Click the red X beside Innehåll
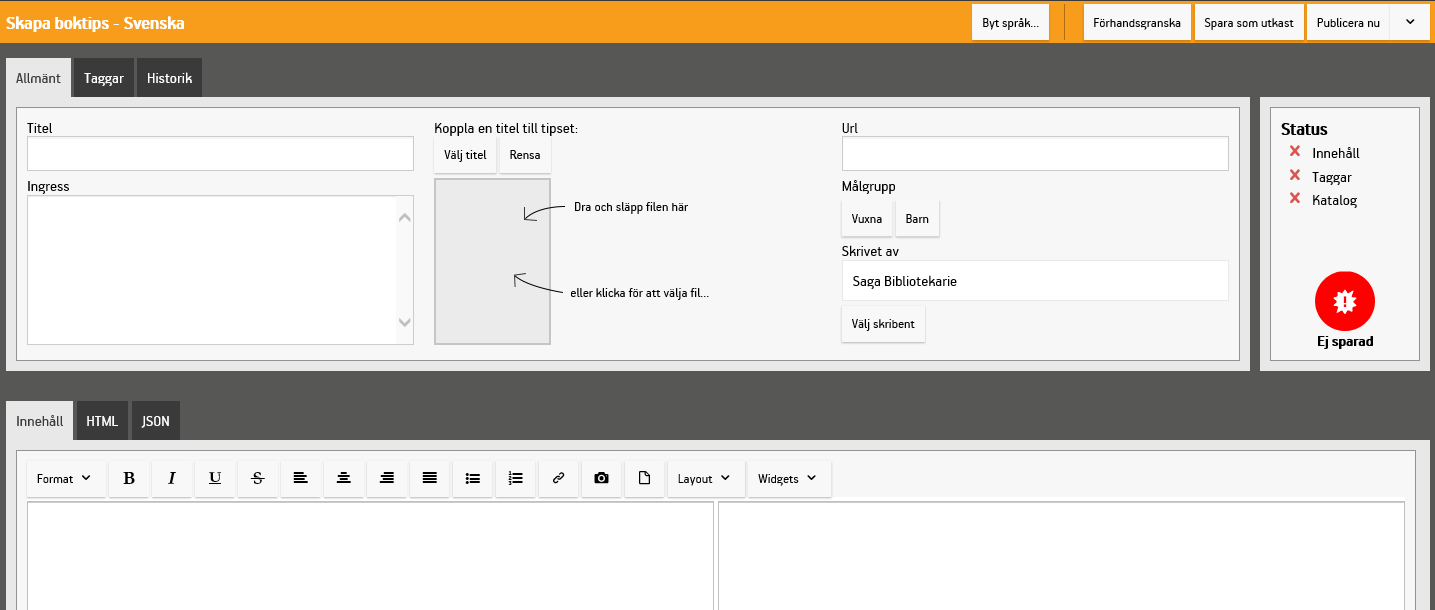Screen dimensions: 1435x610 (1294, 152)
